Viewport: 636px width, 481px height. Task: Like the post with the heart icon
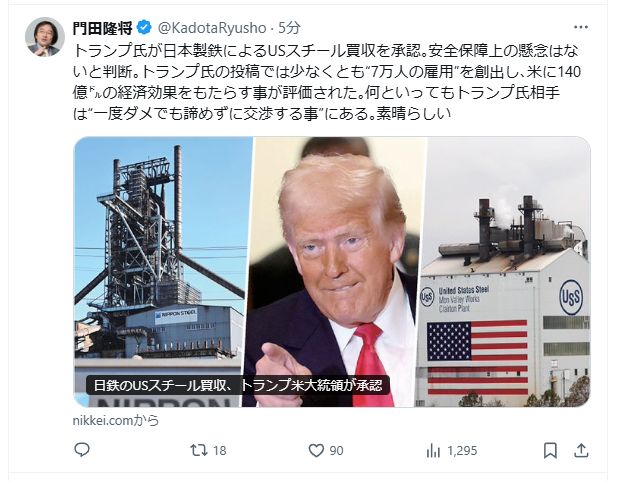pos(316,451)
